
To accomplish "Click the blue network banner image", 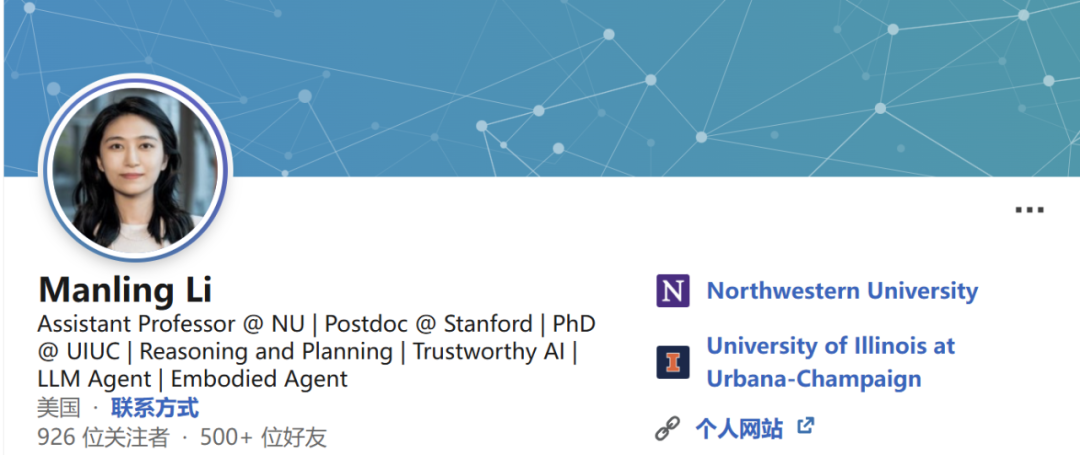I will click(x=640, y=80).
